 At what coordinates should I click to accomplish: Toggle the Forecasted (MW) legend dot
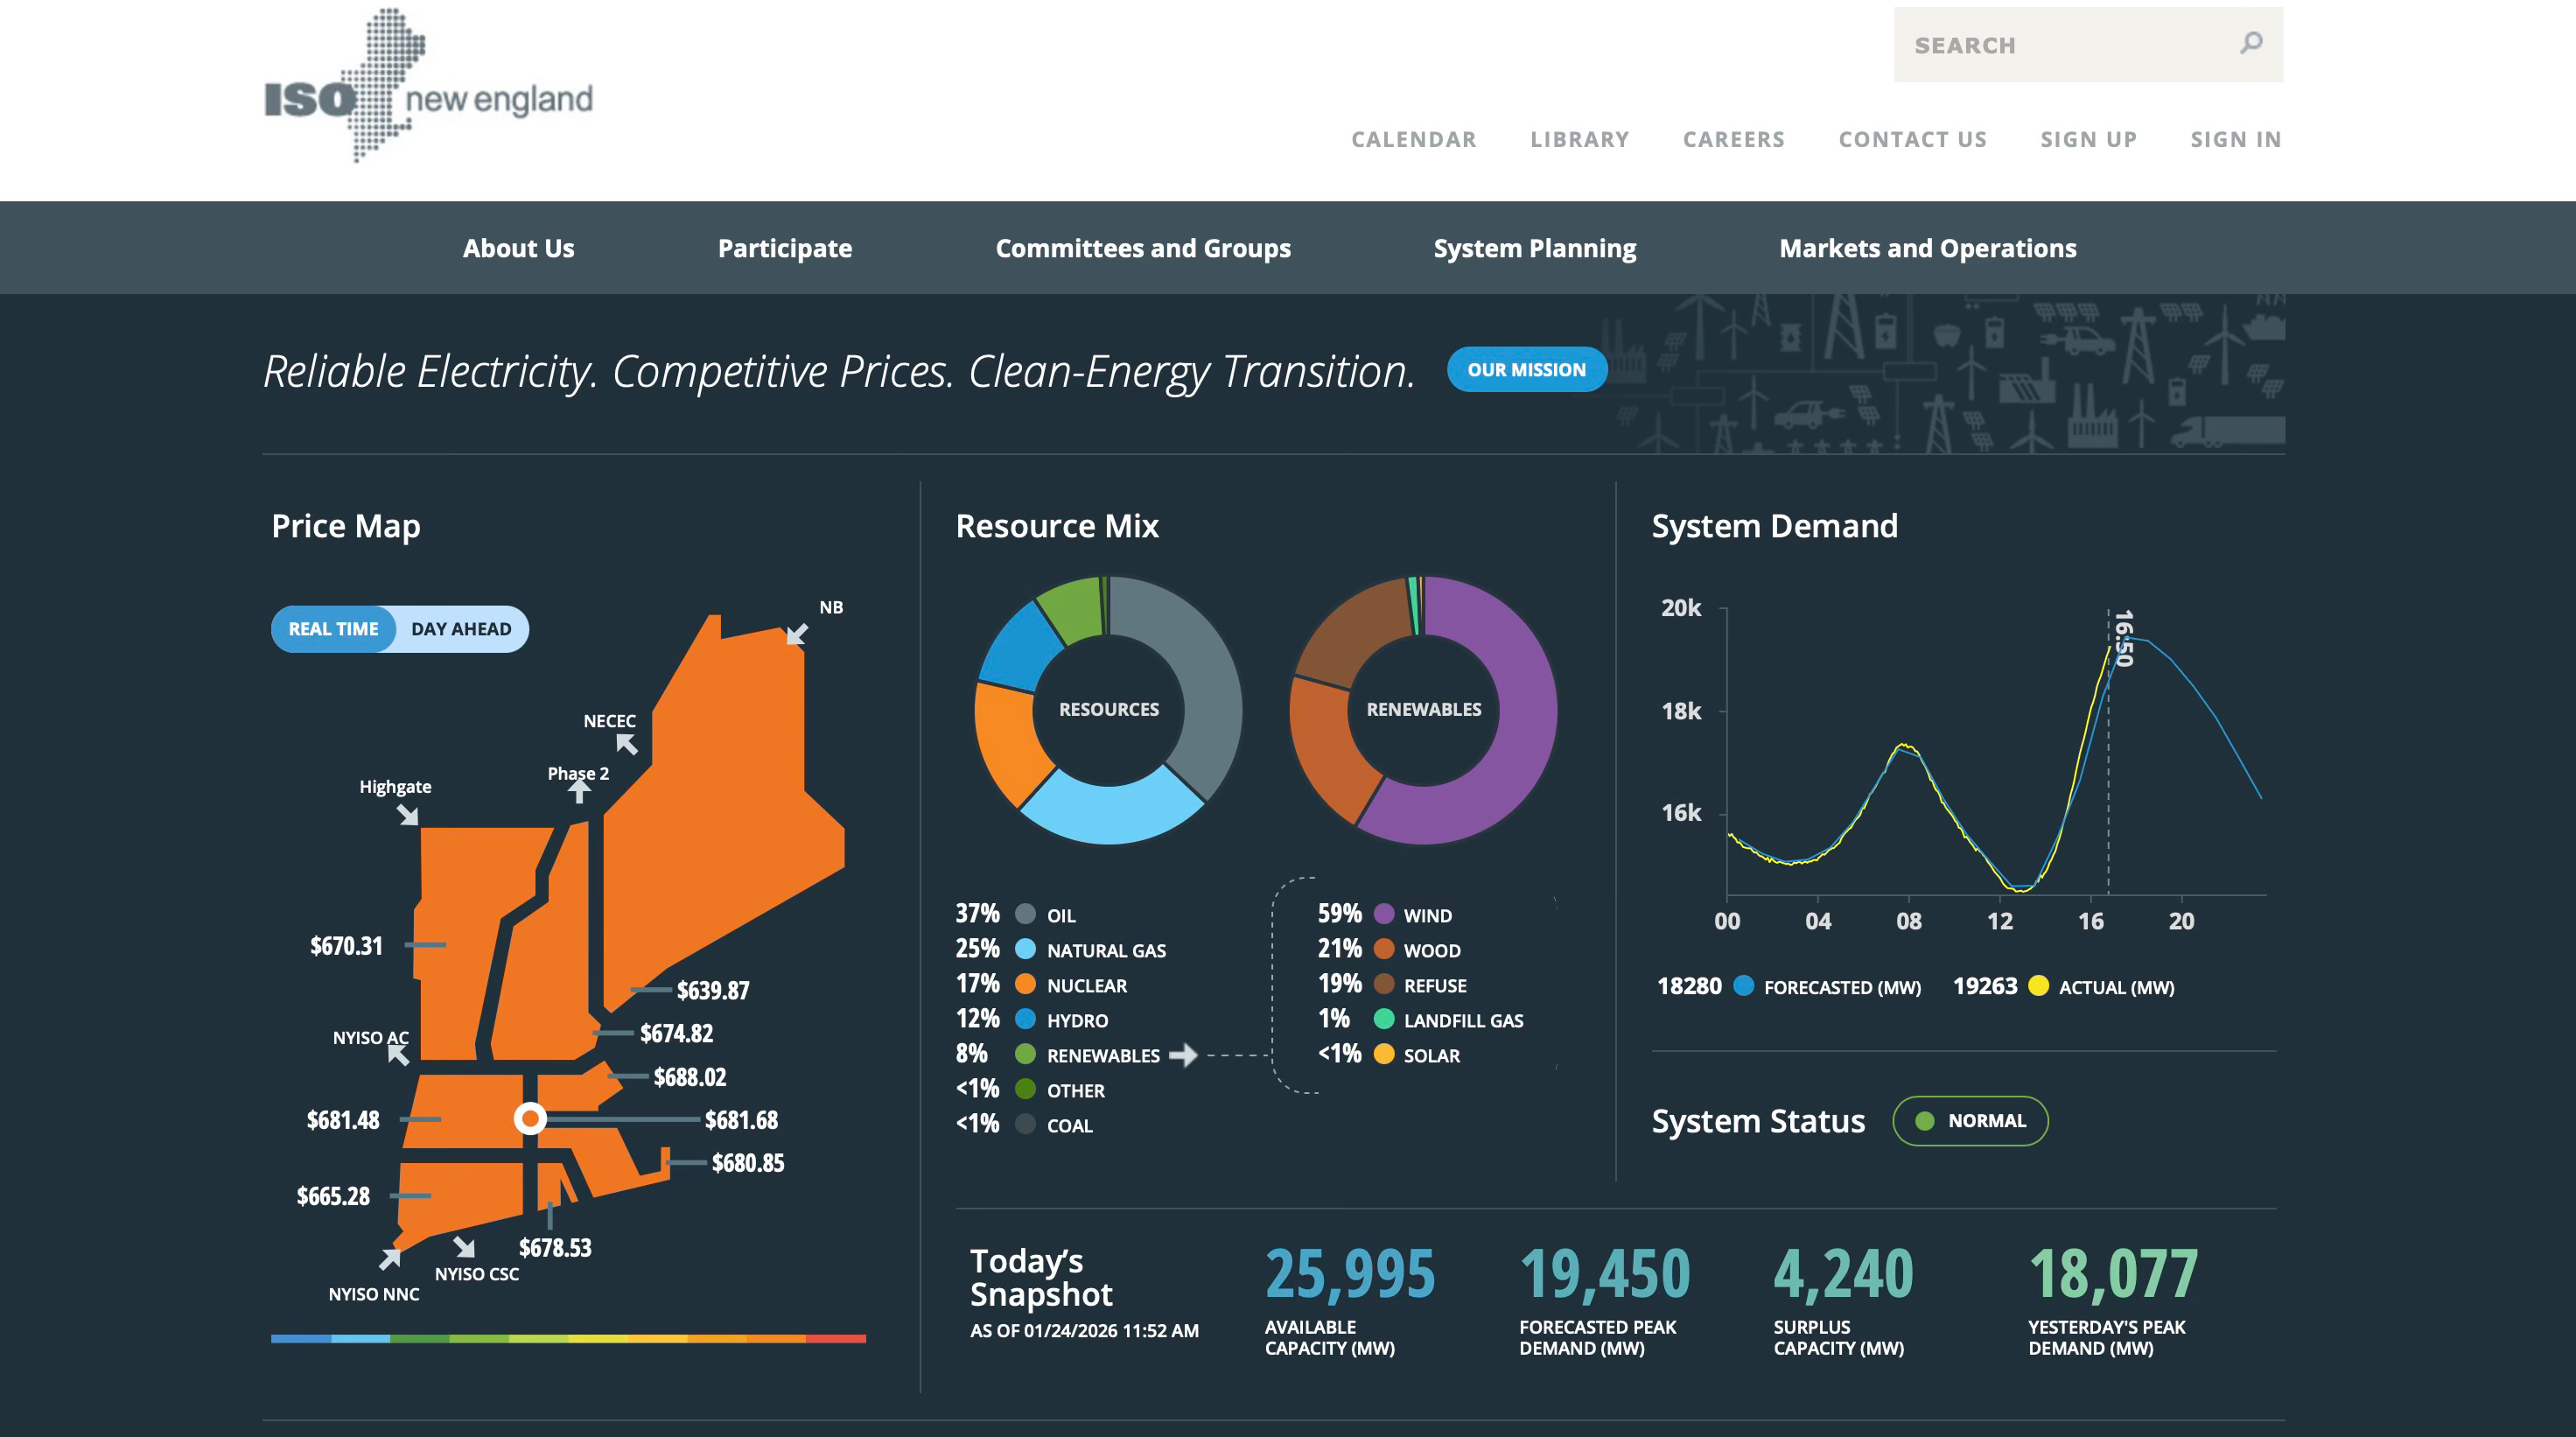pos(1743,986)
